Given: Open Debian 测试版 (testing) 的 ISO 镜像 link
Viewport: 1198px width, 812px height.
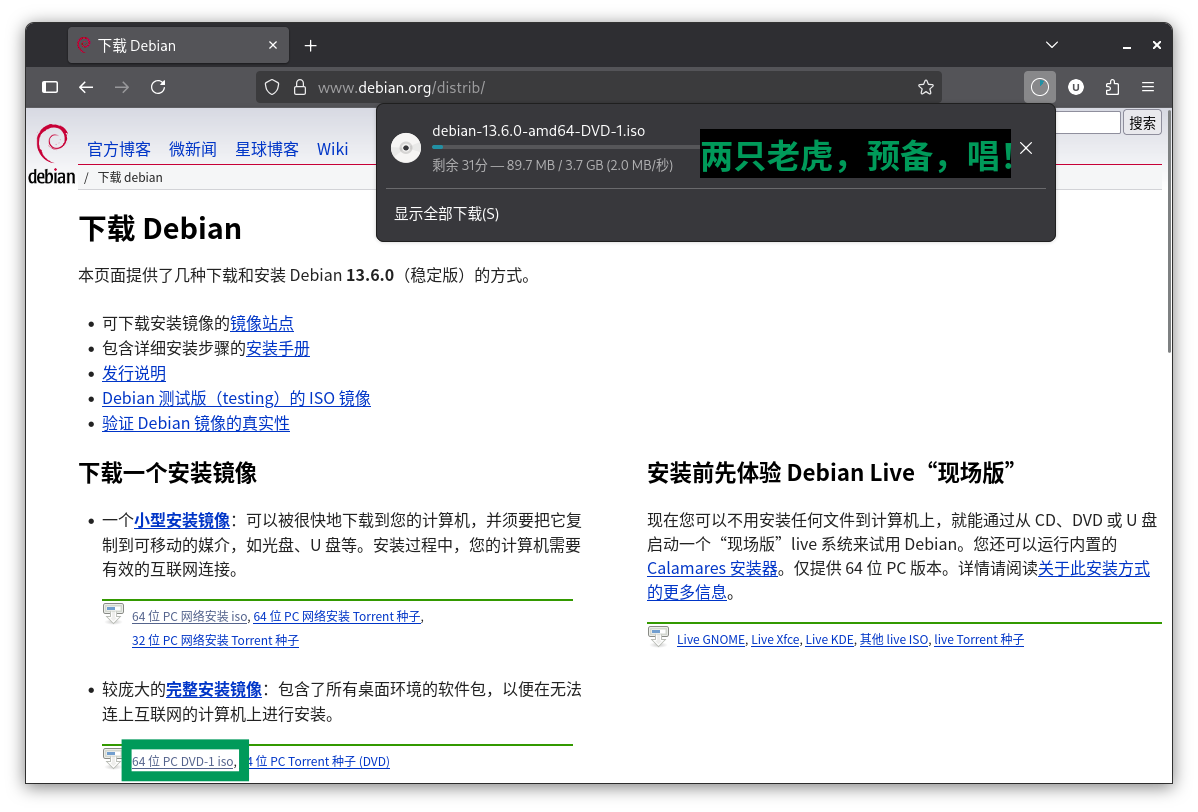Looking at the screenshot, I should (236, 398).
